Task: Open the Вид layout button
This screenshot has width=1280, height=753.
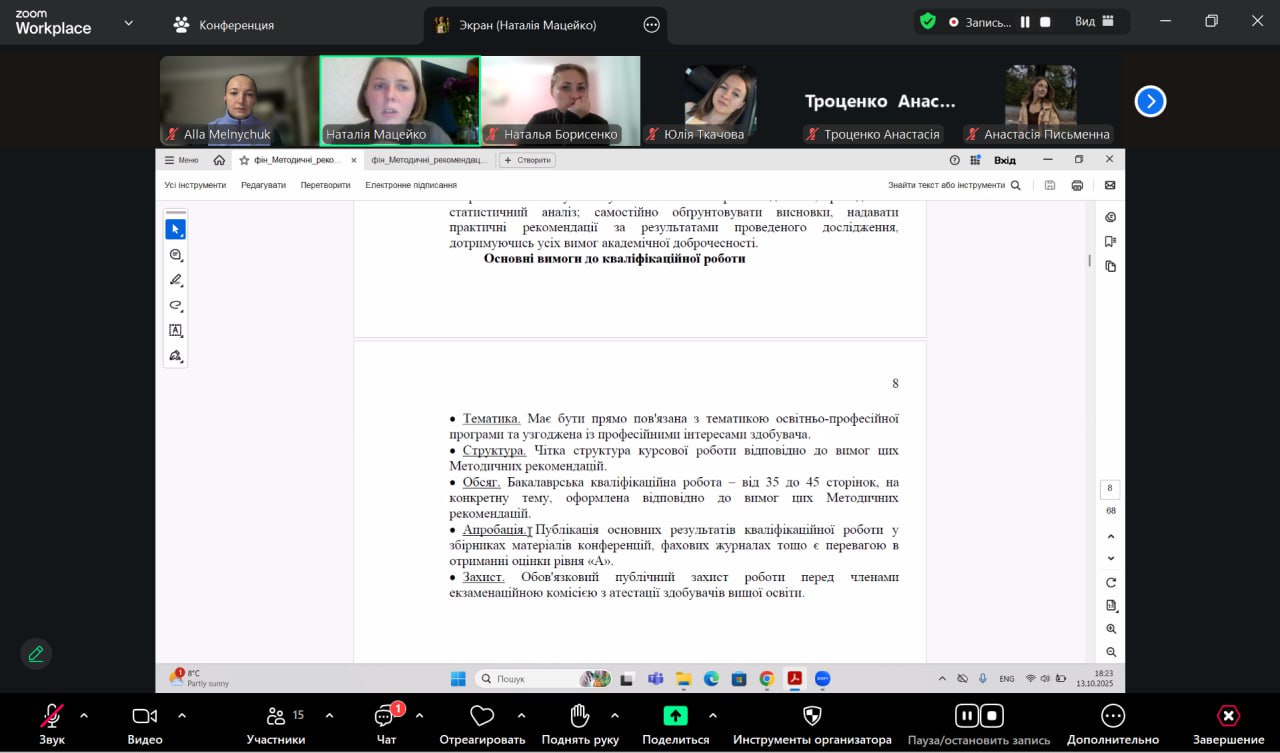Action: coord(1094,22)
